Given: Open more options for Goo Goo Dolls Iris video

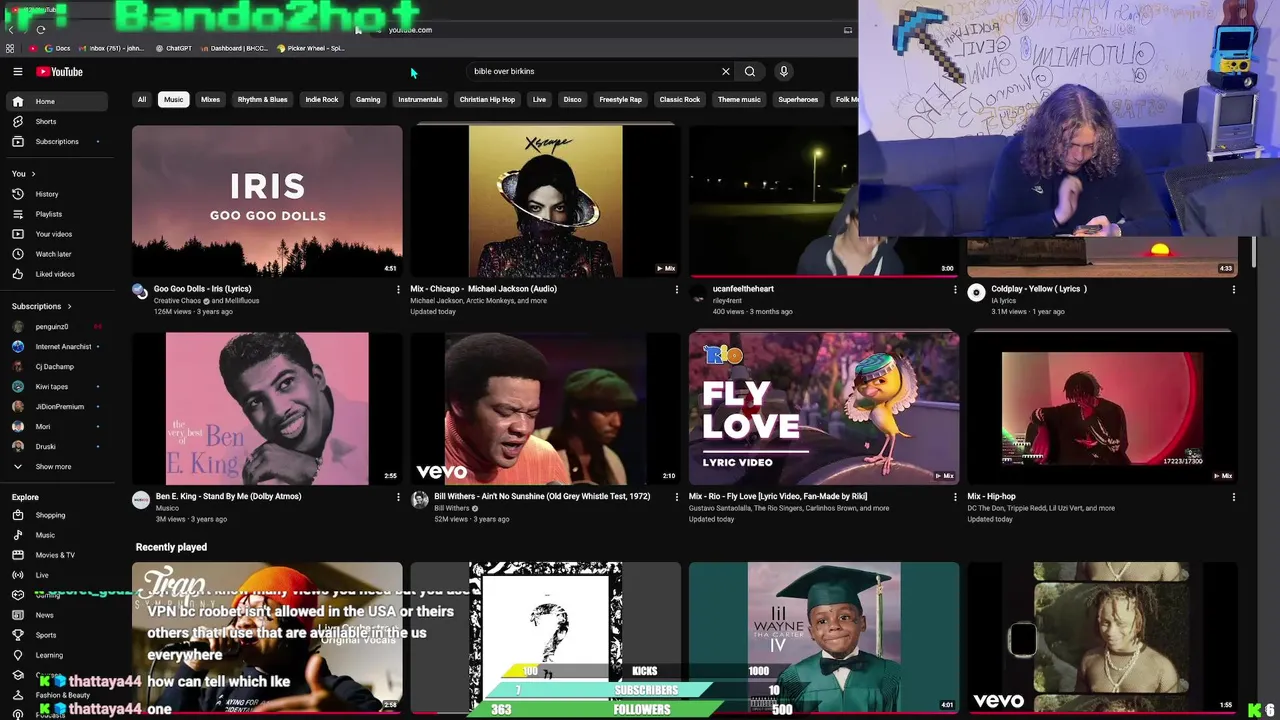Looking at the screenshot, I should (398, 289).
